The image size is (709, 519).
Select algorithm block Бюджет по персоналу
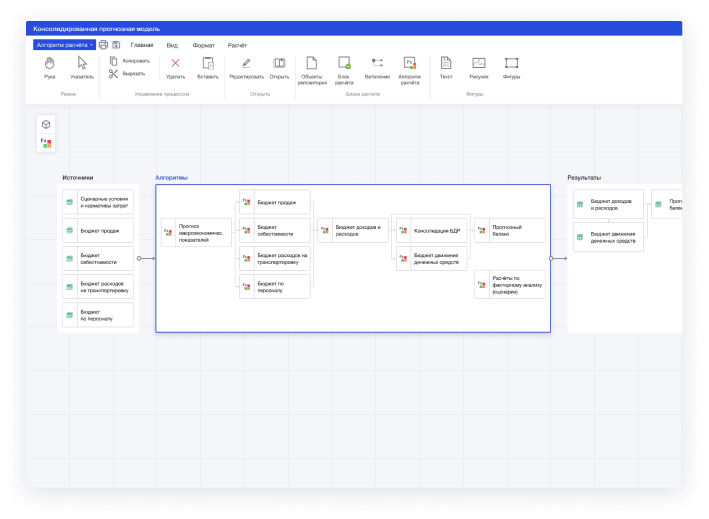(x=275, y=287)
